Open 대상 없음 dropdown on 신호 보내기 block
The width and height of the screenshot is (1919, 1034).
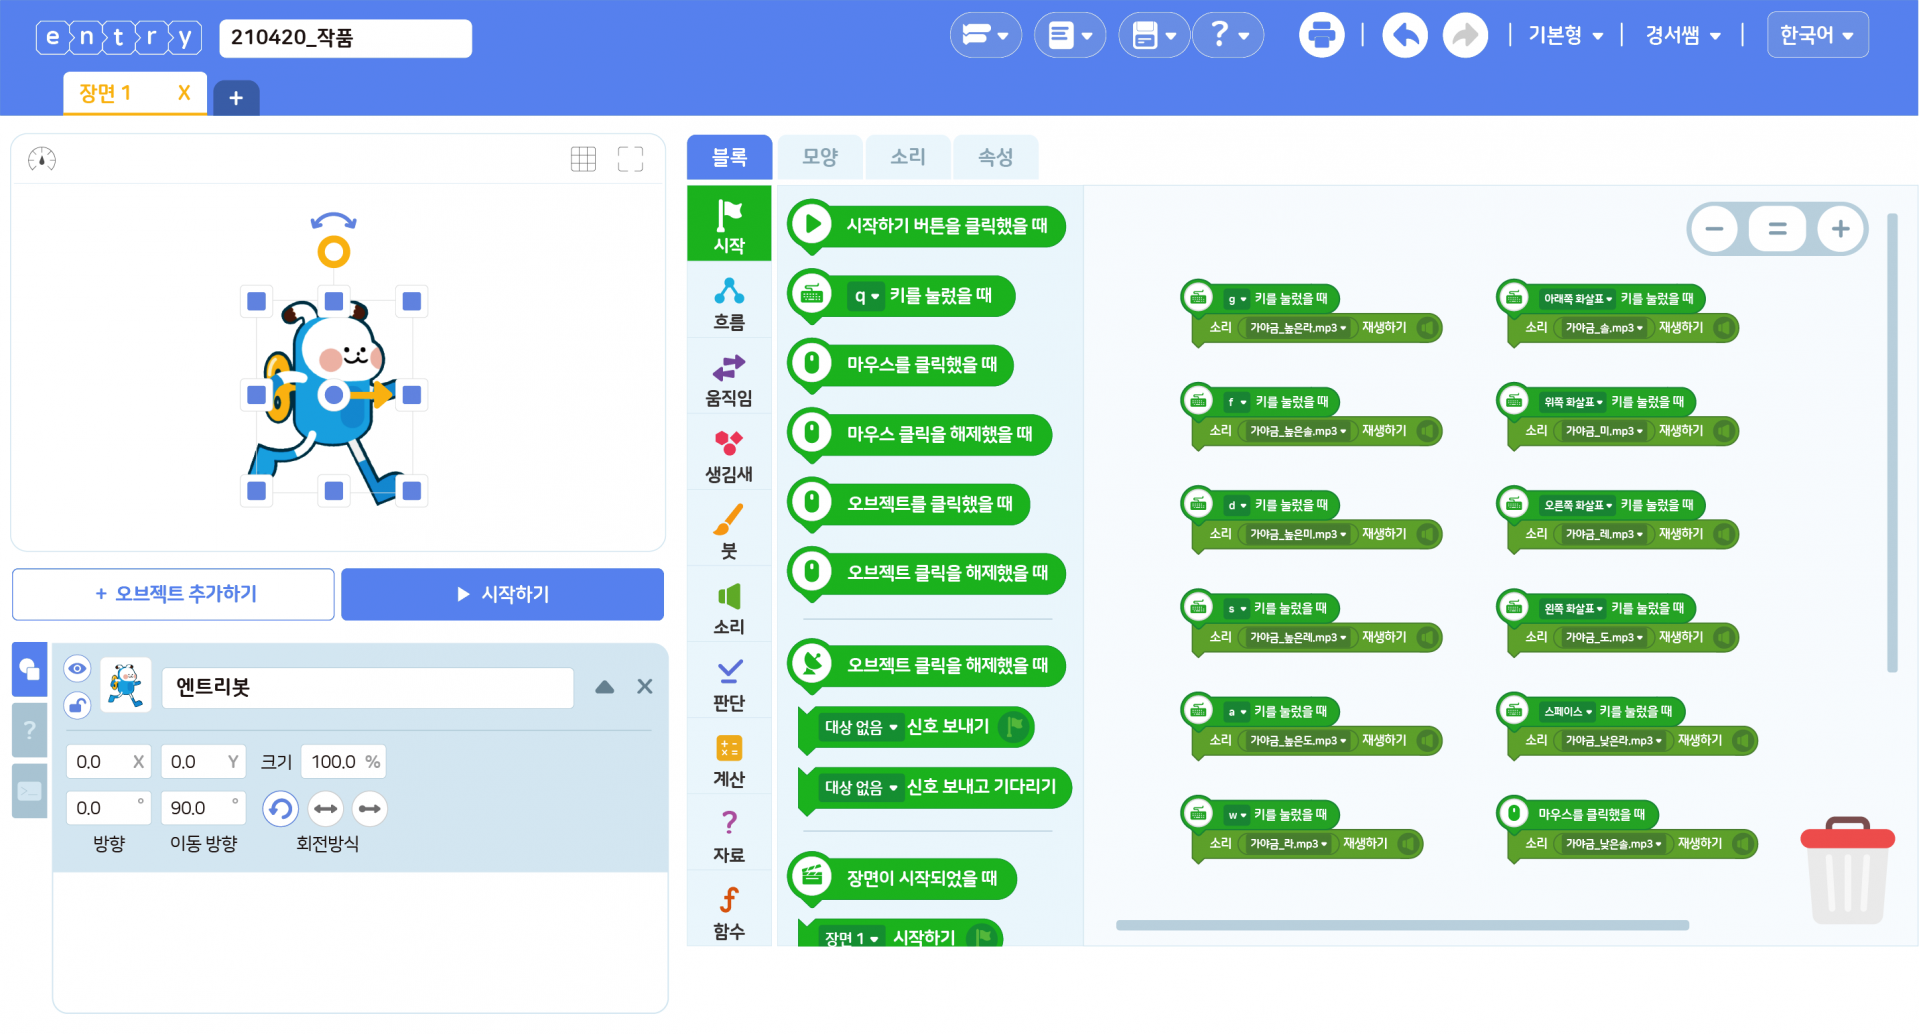coord(861,727)
